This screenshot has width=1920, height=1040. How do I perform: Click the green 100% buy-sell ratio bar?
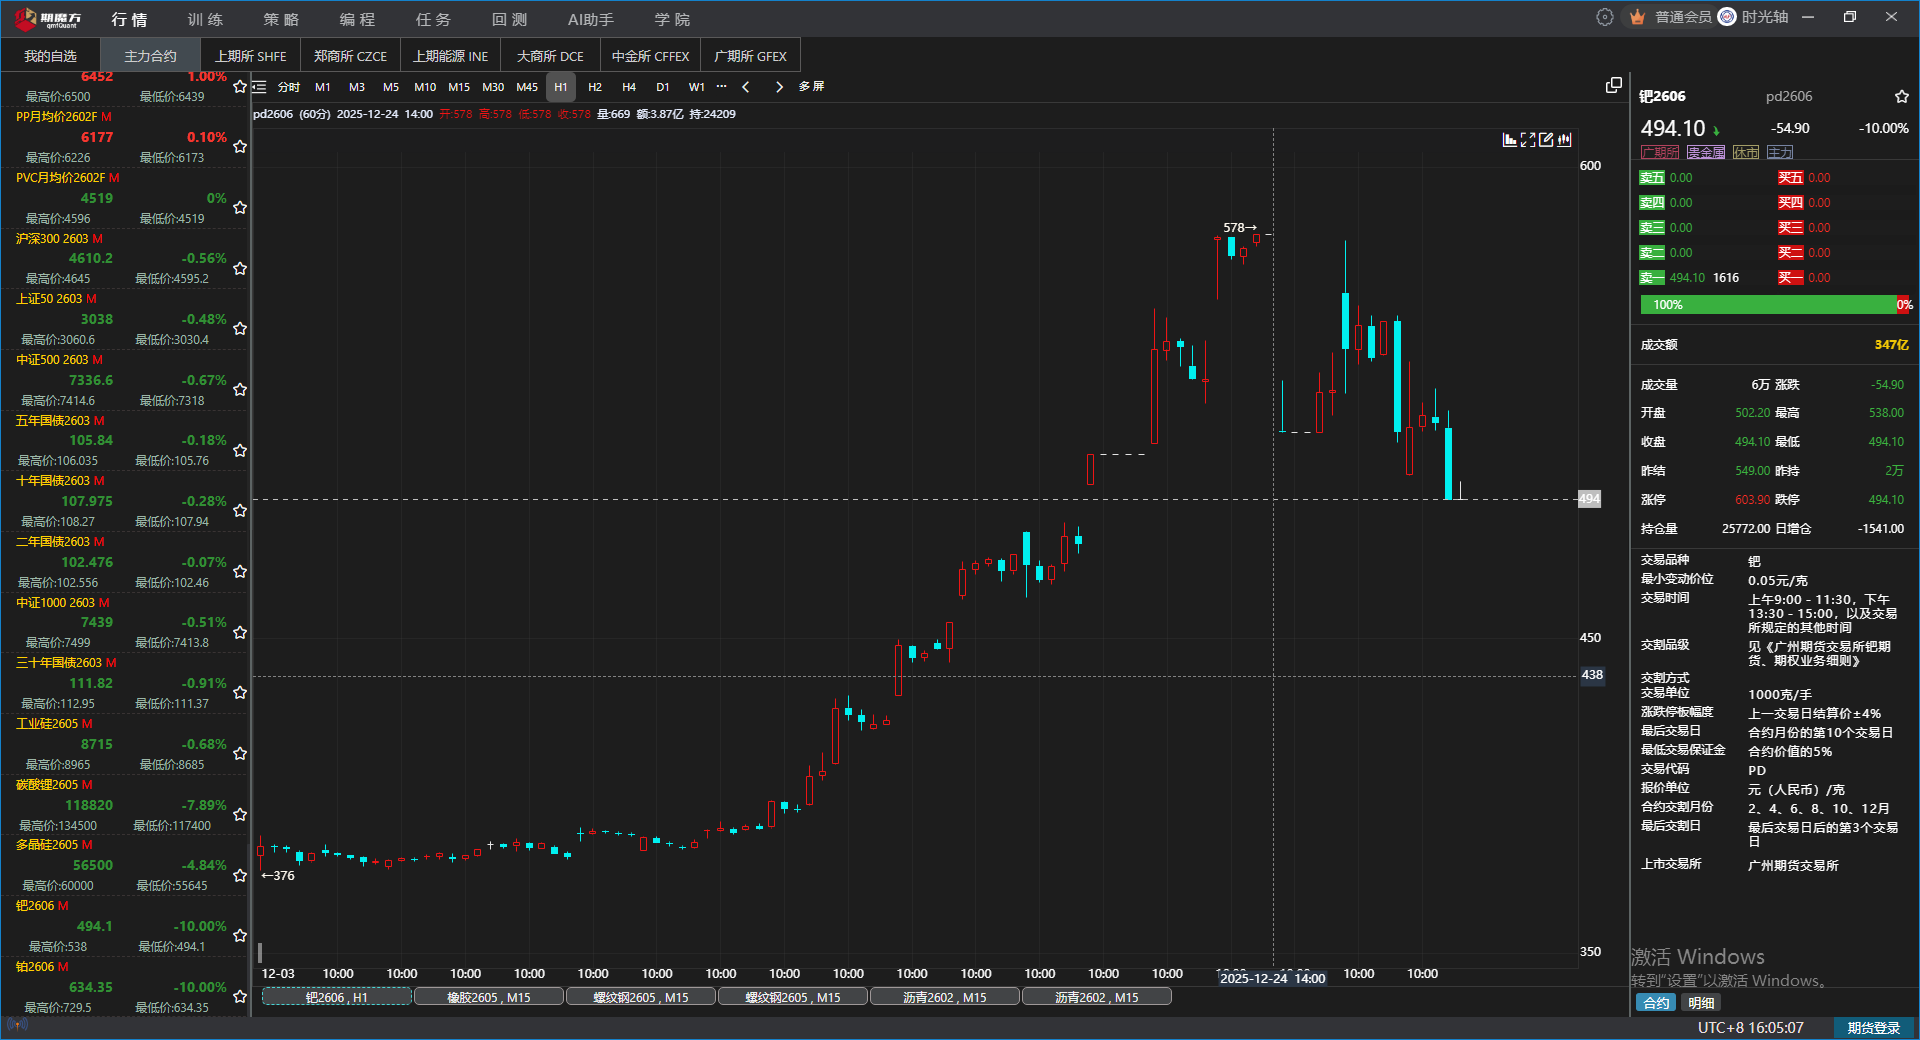tap(1767, 305)
